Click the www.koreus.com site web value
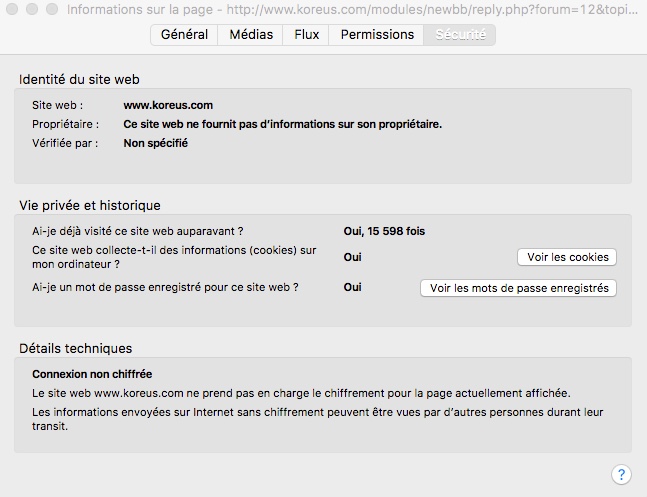 167,105
